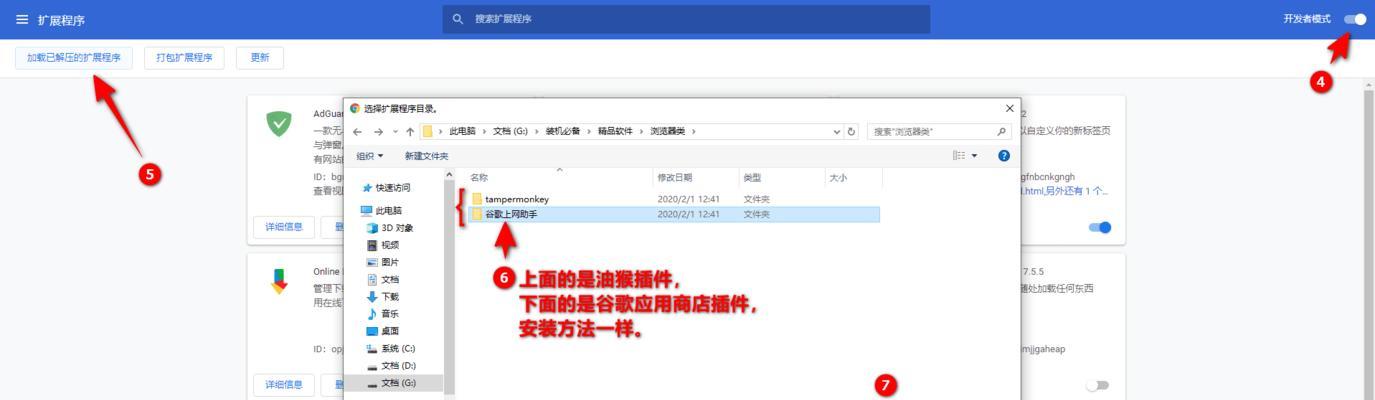
Task: Select drive 系统 (C:) in sidebar
Action: click(391, 348)
